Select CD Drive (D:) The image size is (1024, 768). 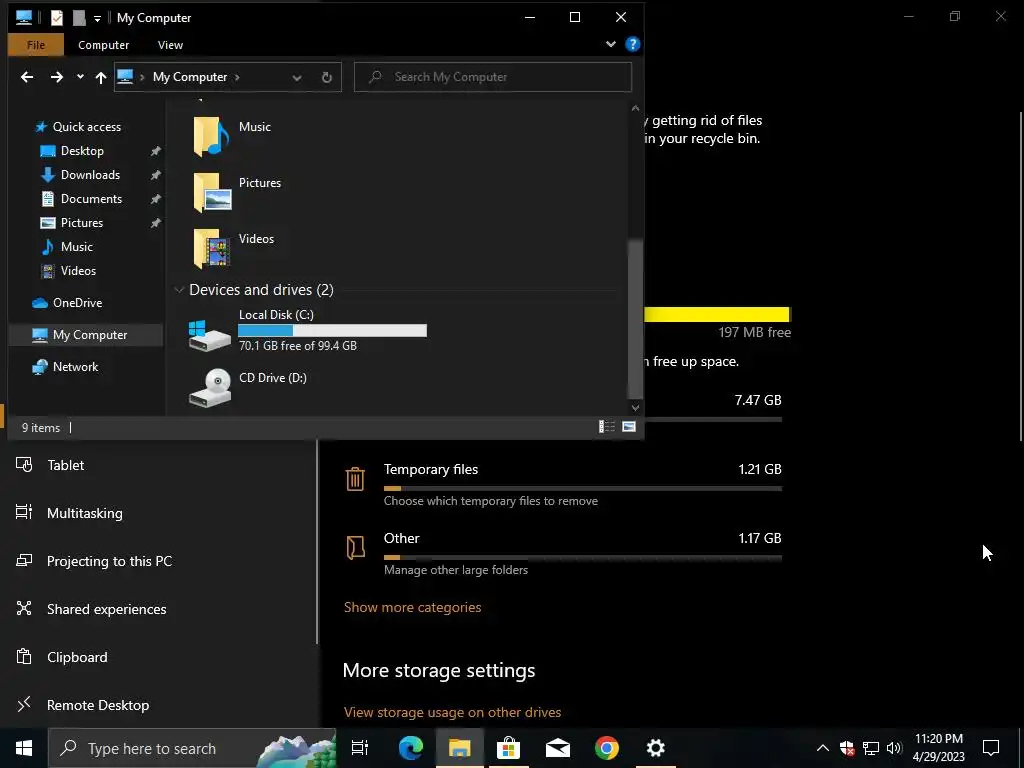[x=248, y=387]
